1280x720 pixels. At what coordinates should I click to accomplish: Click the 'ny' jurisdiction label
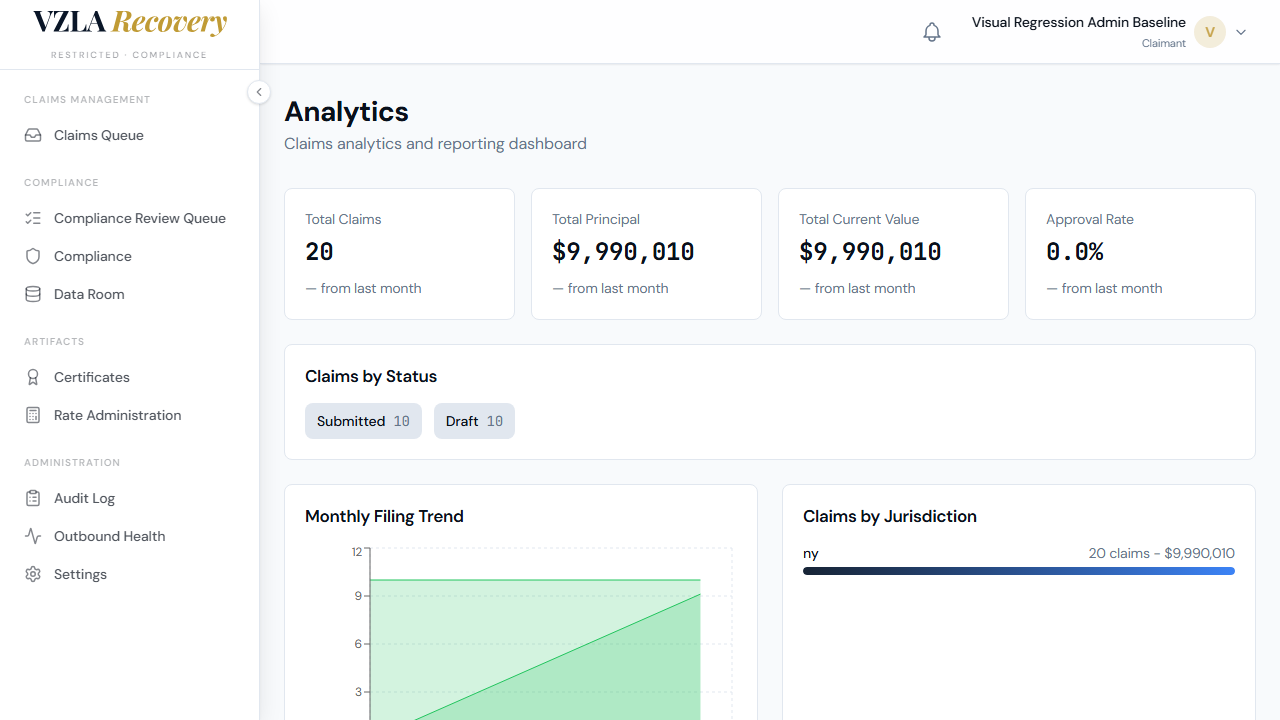click(811, 553)
